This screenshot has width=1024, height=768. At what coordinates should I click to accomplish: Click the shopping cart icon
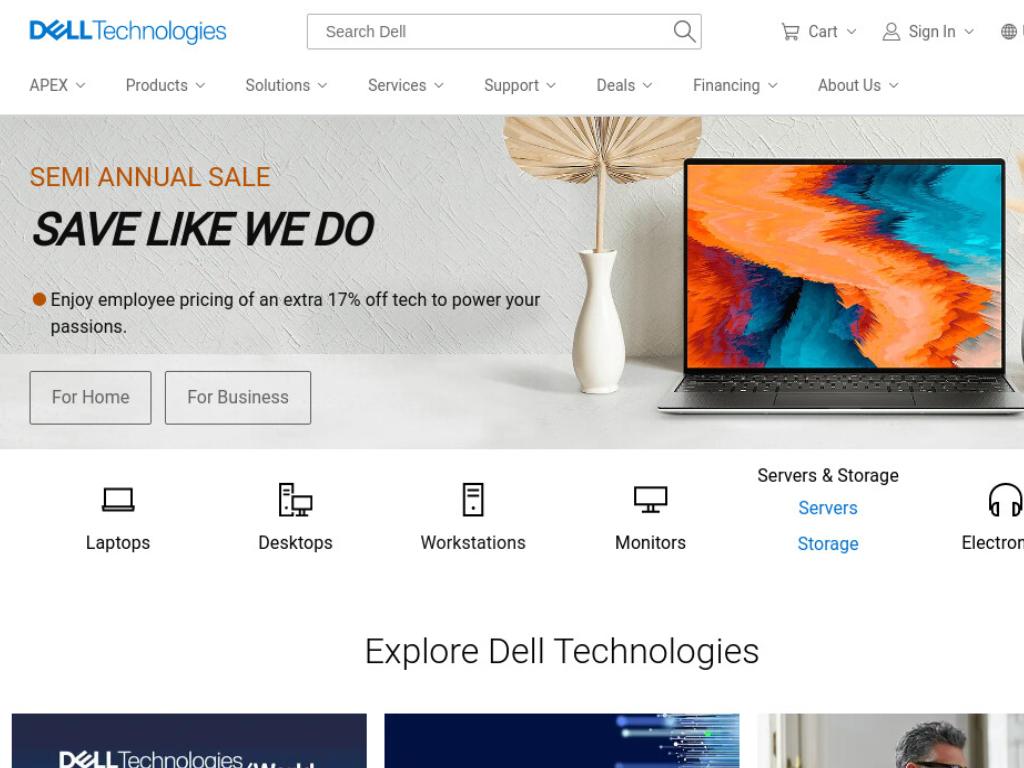[x=790, y=32]
